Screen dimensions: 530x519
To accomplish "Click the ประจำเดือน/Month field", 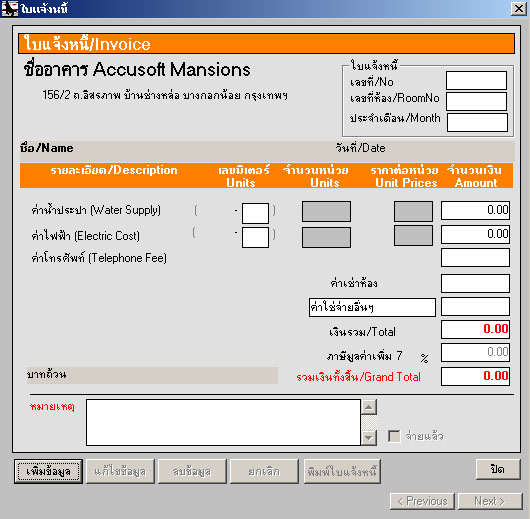I will (x=477, y=122).
